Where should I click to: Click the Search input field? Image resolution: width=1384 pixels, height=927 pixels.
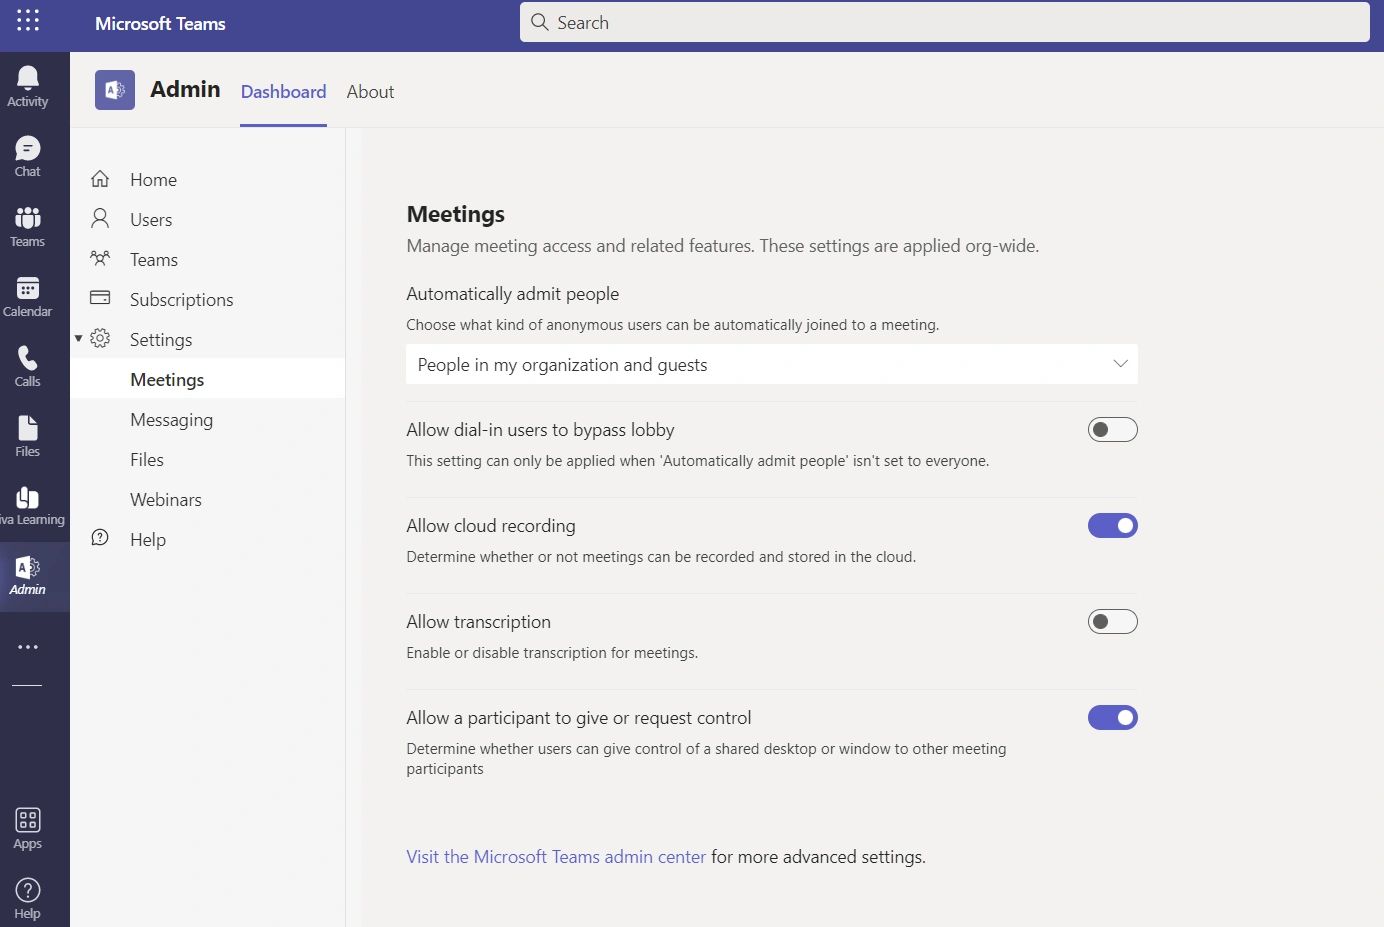coord(944,22)
